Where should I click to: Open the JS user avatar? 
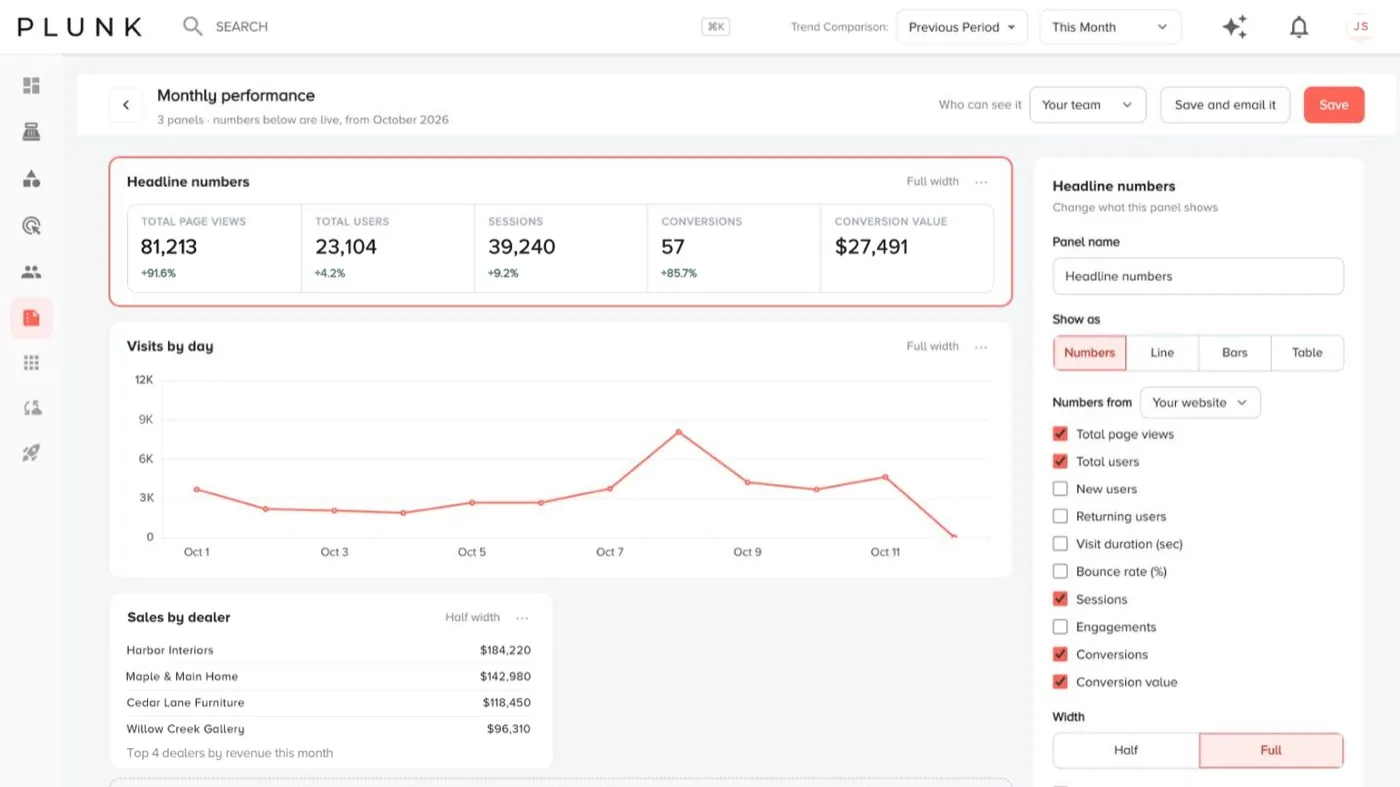point(1360,27)
